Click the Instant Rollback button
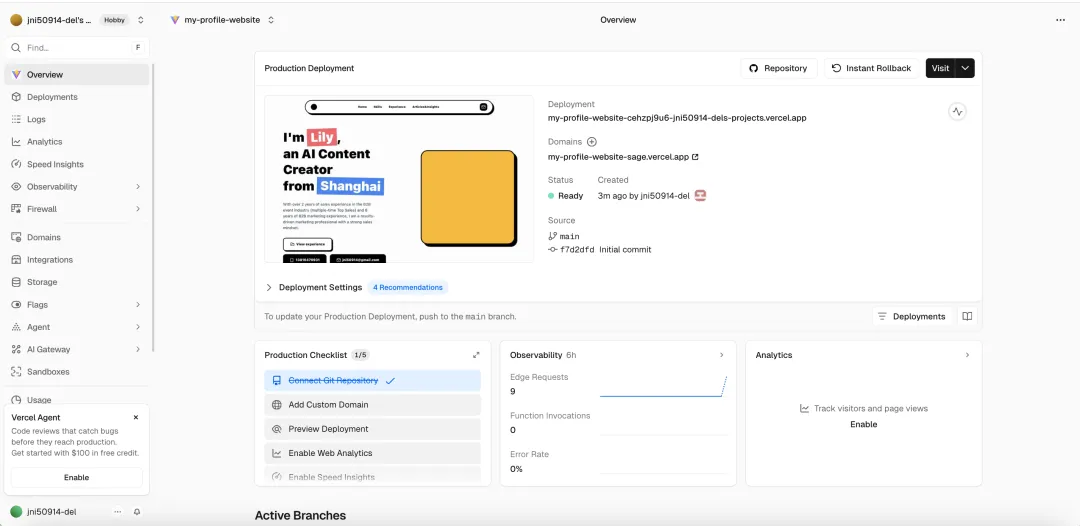The height and width of the screenshot is (526, 1080). click(x=871, y=68)
